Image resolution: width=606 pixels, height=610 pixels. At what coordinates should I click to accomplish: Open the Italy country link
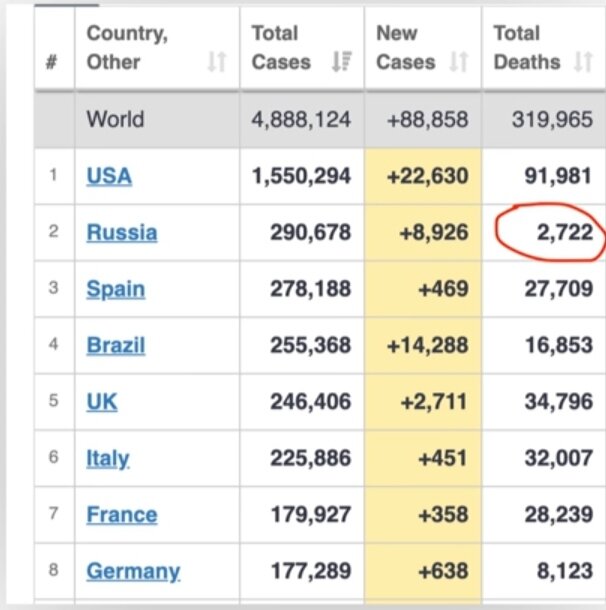tap(108, 459)
